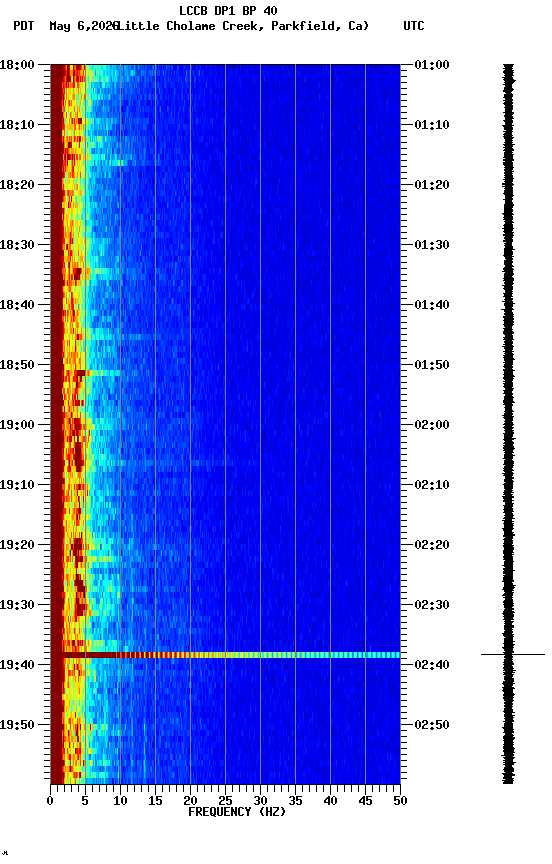The height and width of the screenshot is (864, 552).
Task: Click 'Cholame Creek, Parkfield, Ca)' location text
Action: coord(268,26)
